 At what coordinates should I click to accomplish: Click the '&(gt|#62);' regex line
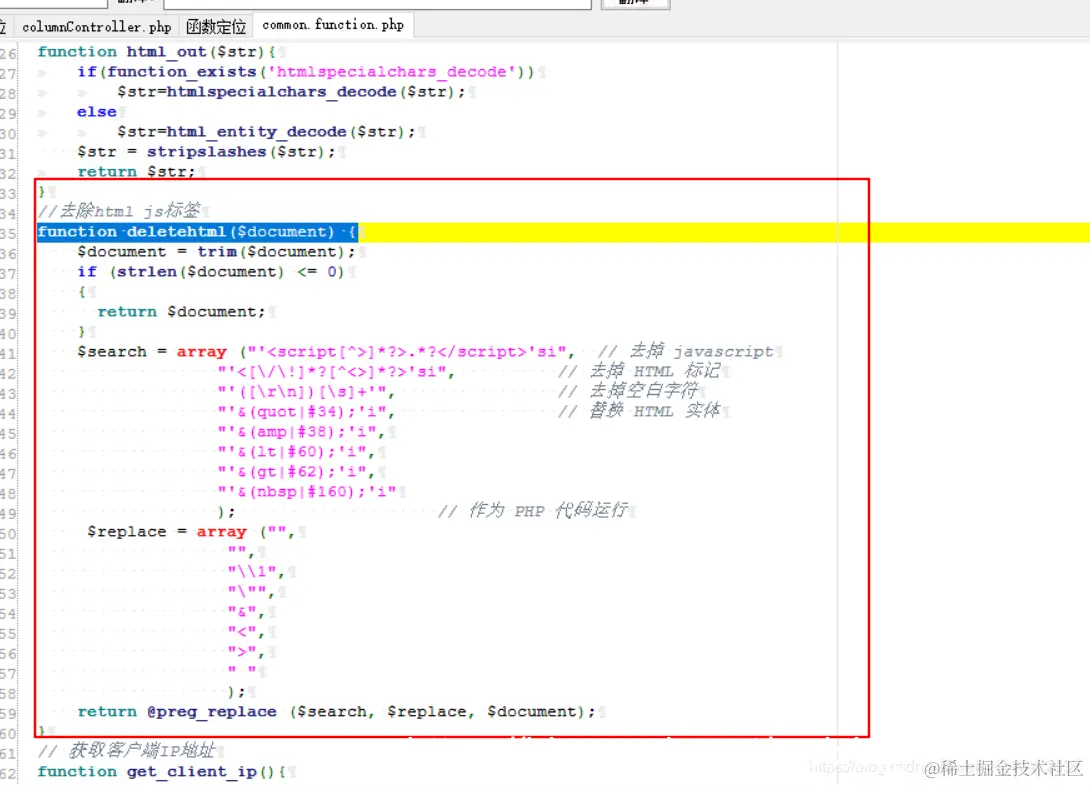tap(296, 472)
